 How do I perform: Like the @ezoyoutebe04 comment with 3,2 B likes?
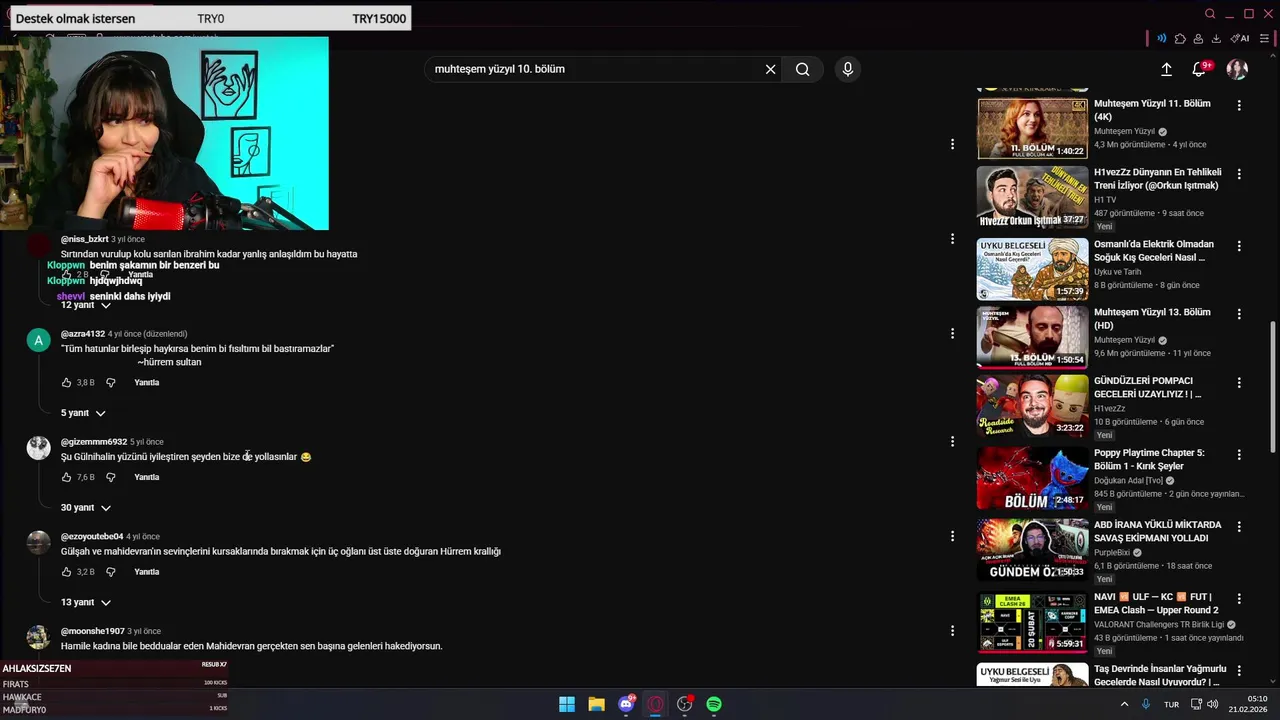coord(67,572)
